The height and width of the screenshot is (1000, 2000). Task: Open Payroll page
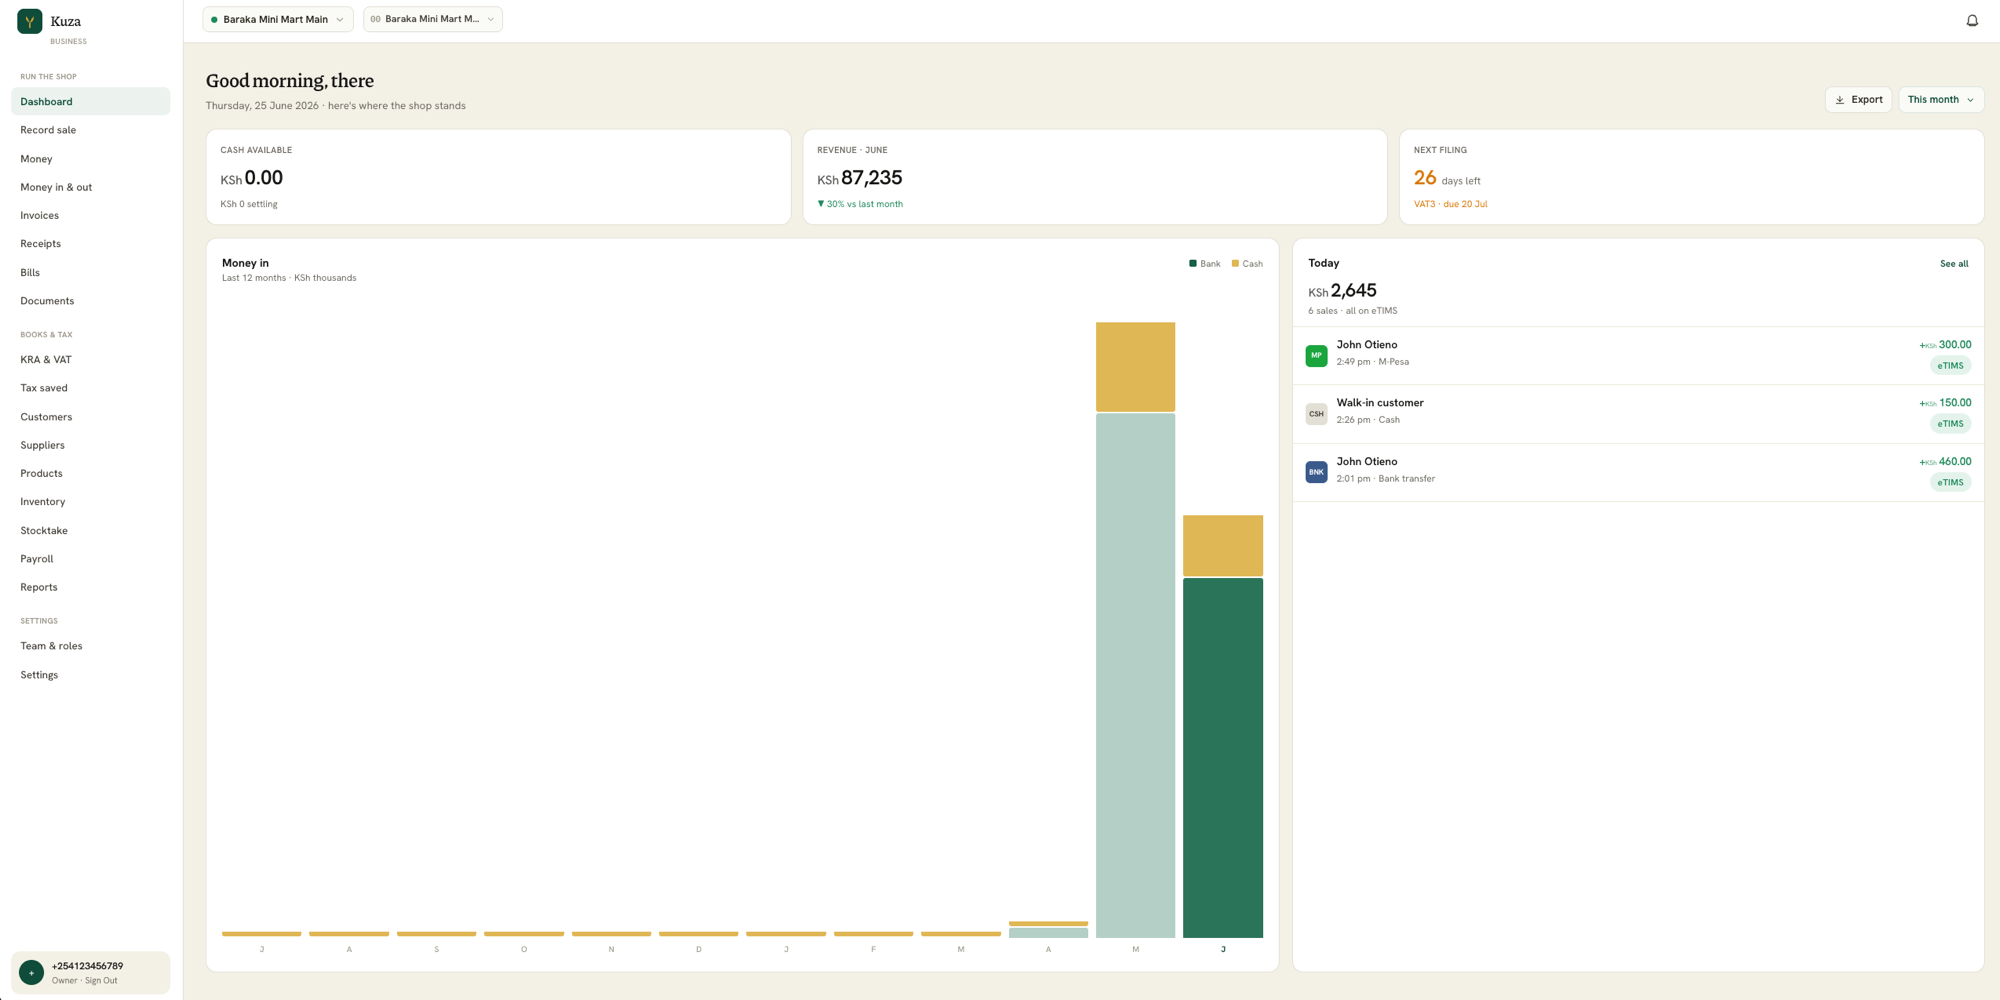point(90,559)
